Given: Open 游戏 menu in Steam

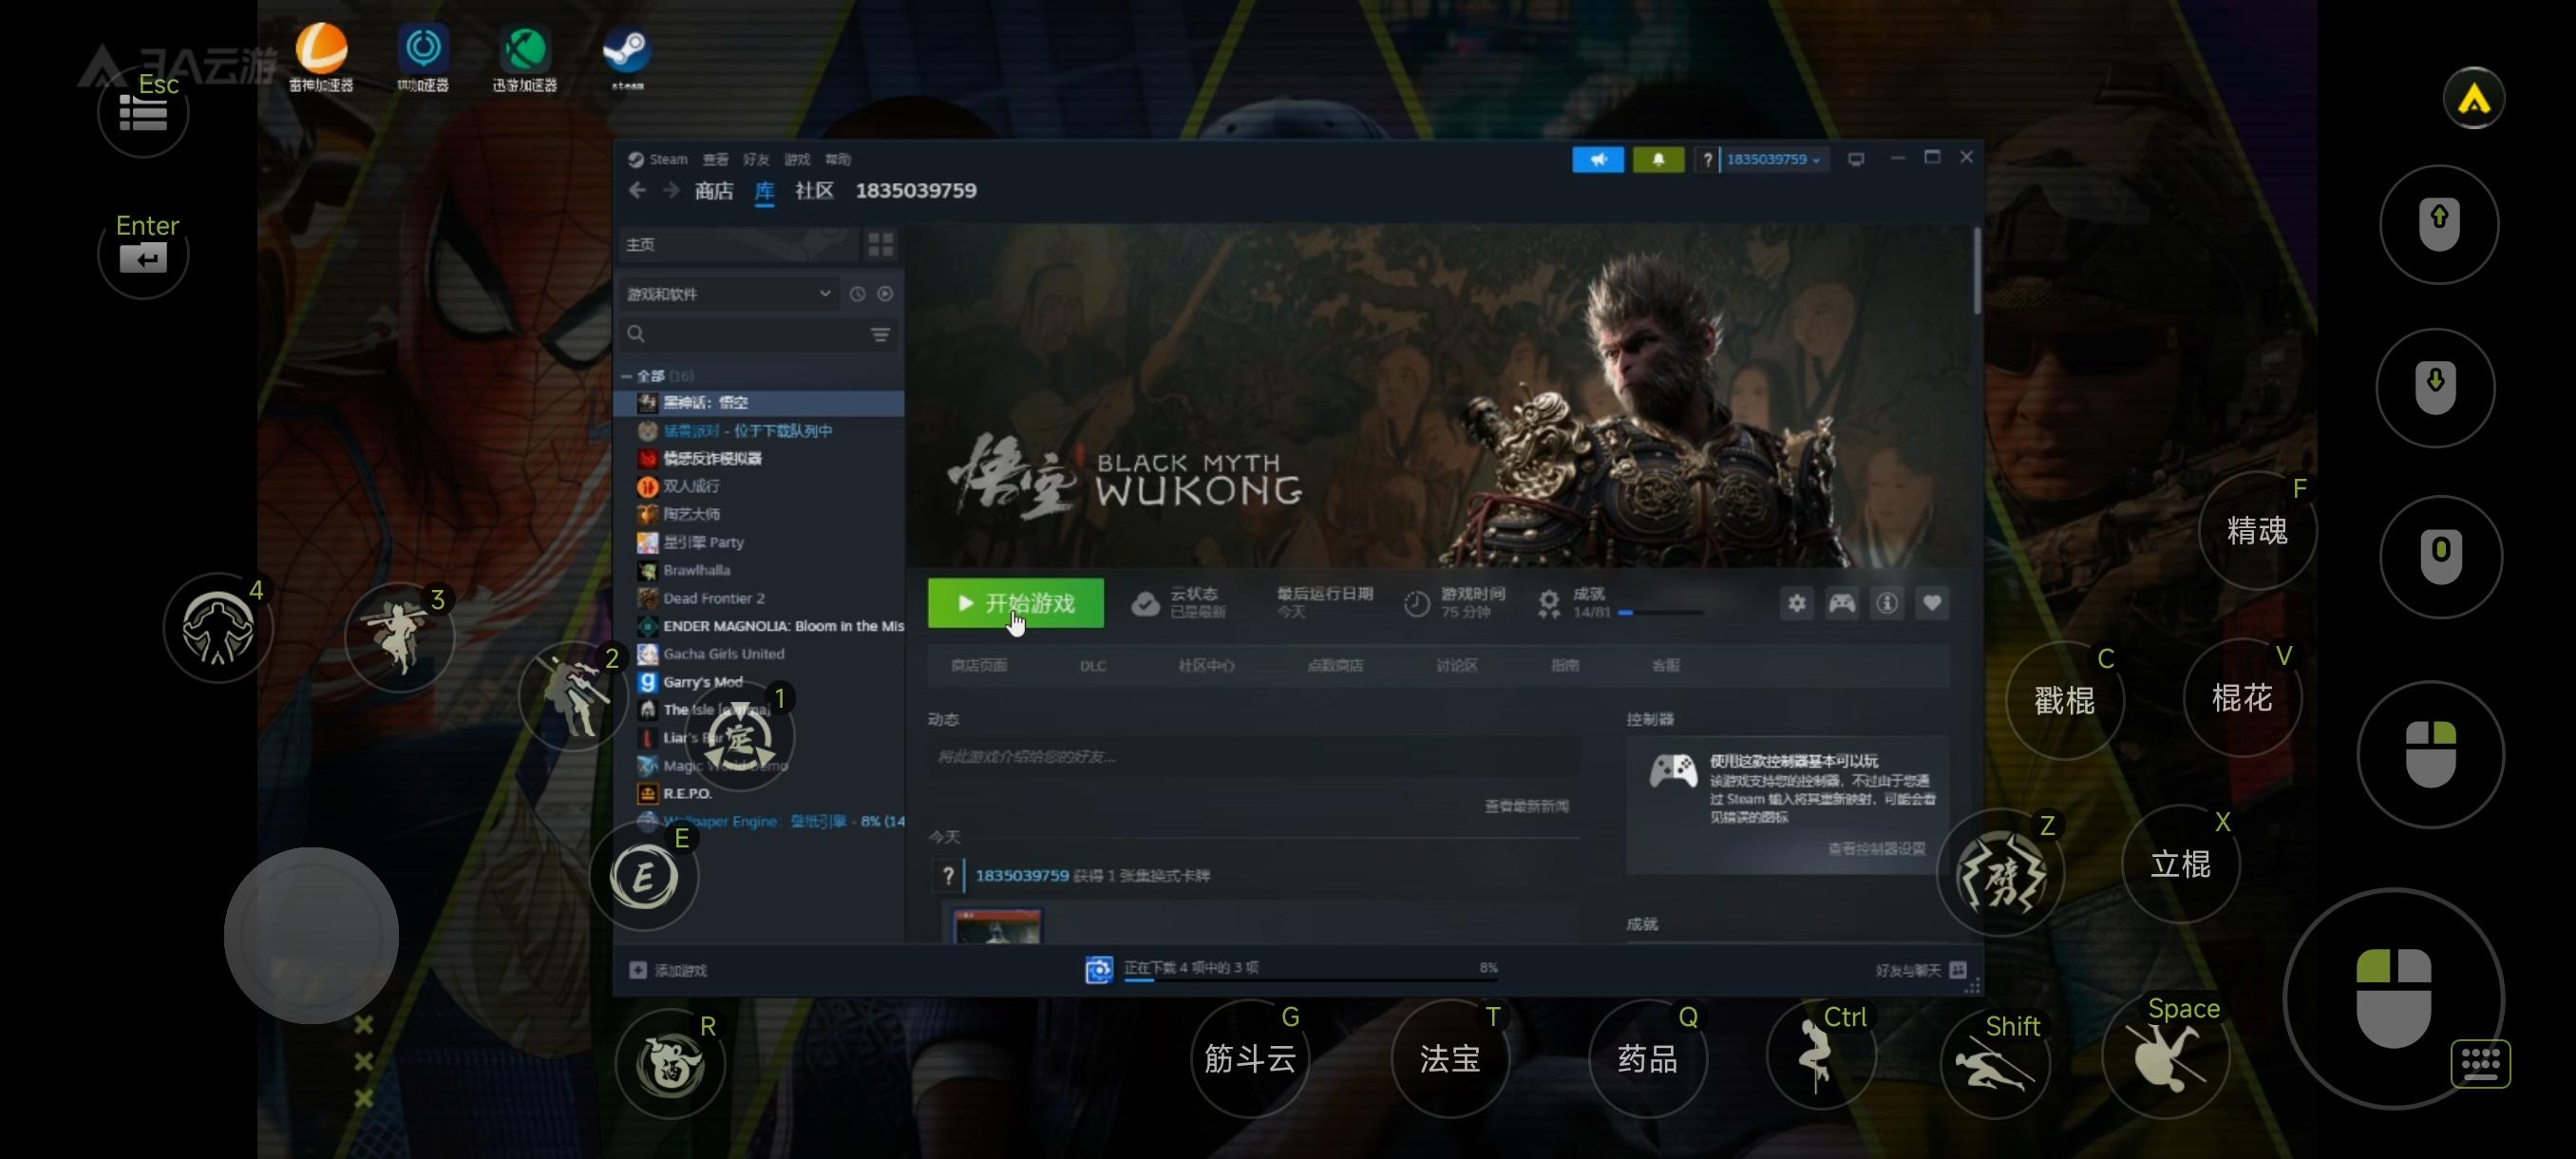Looking at the screenshot, I should tap(797, 159).
